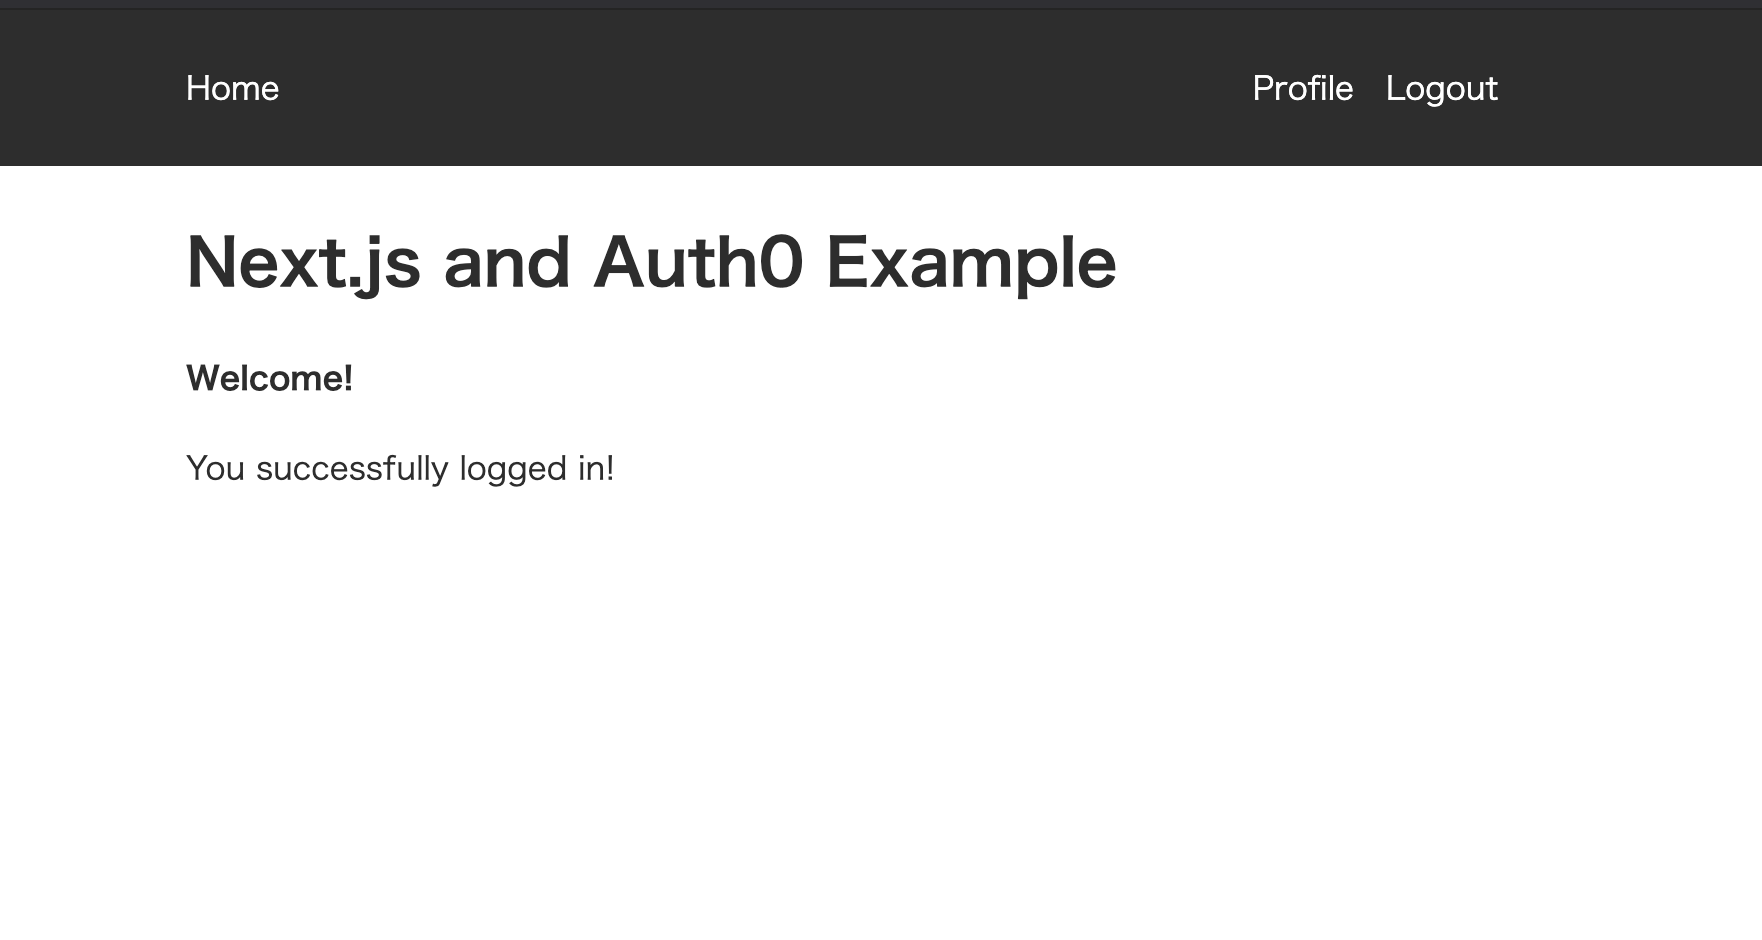Click the Home link in navbar
The height and width of the screenshot is (940, 1762).
(232, 88)
